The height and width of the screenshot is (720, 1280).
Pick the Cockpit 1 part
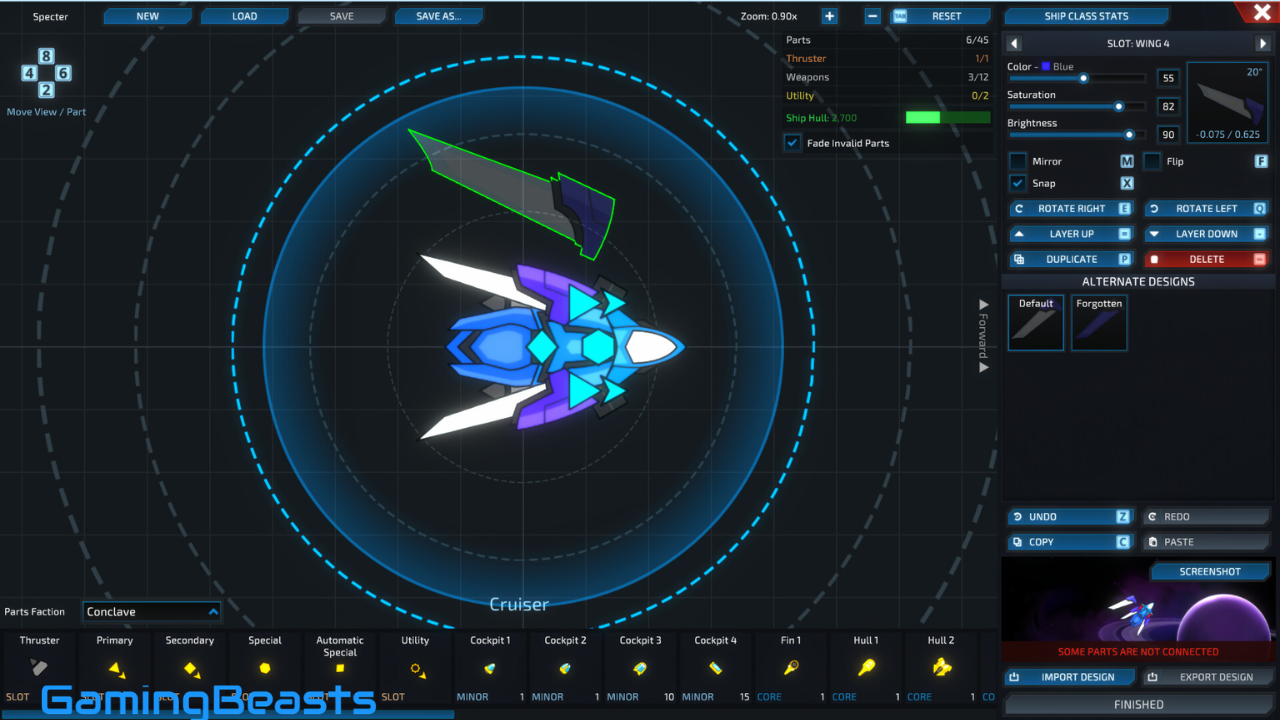coord(490,667)
